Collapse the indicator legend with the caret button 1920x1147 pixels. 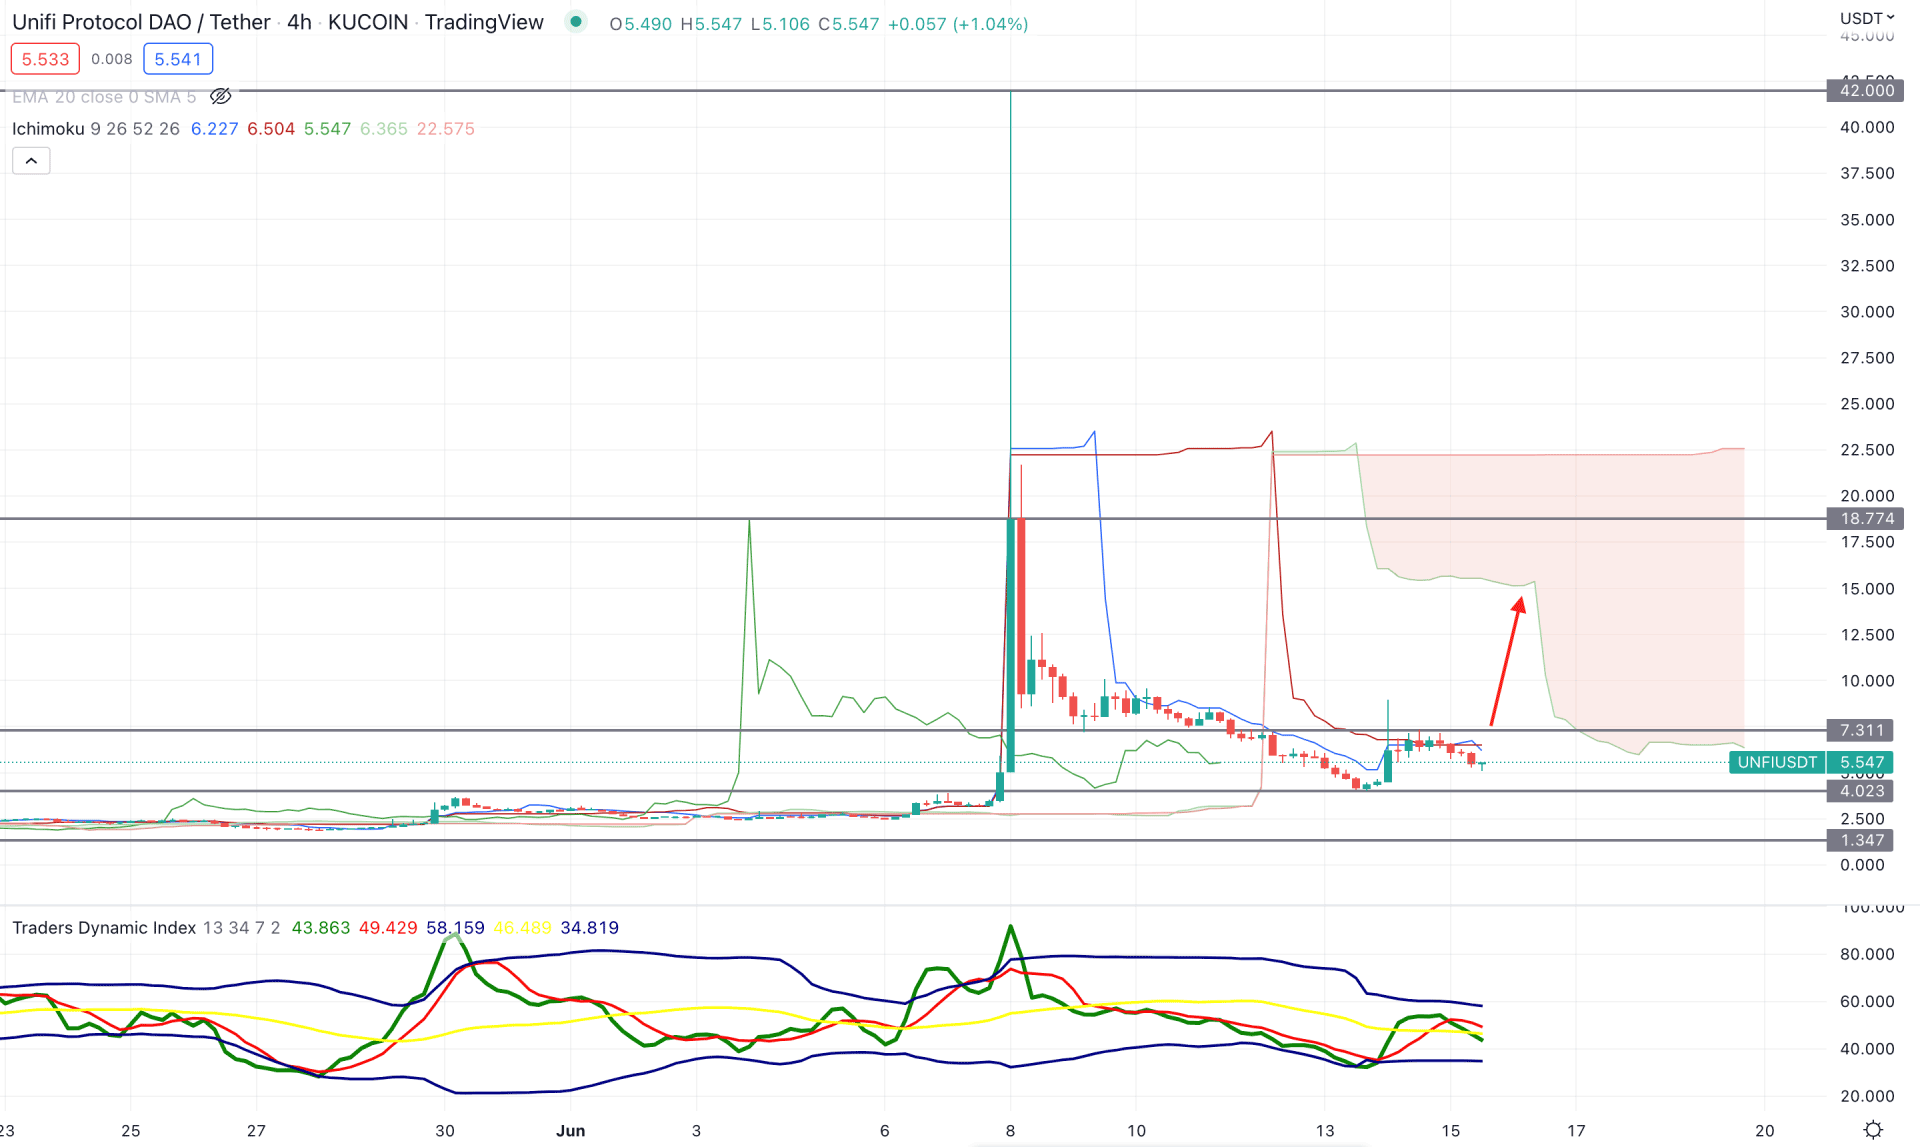pos(31,161)
